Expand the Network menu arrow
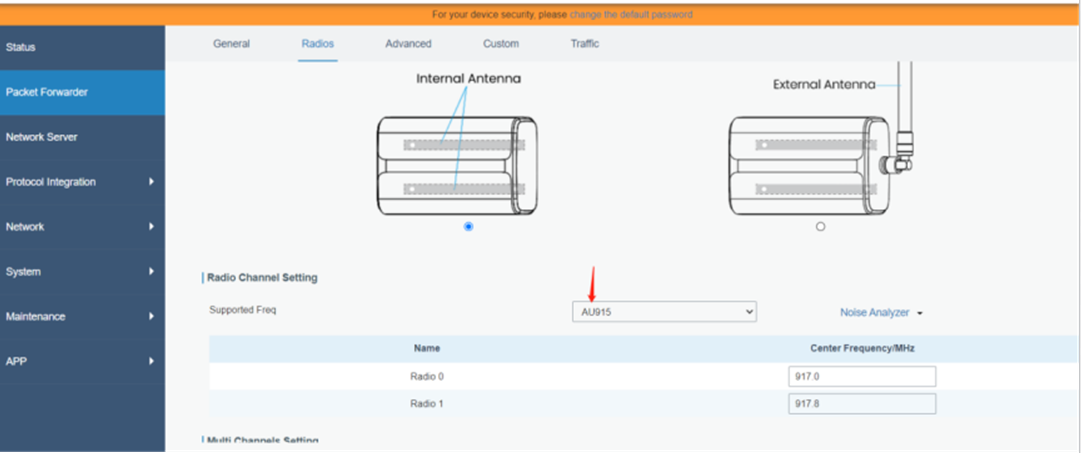Screen dimensions: 1081x453 coord(151,227)
